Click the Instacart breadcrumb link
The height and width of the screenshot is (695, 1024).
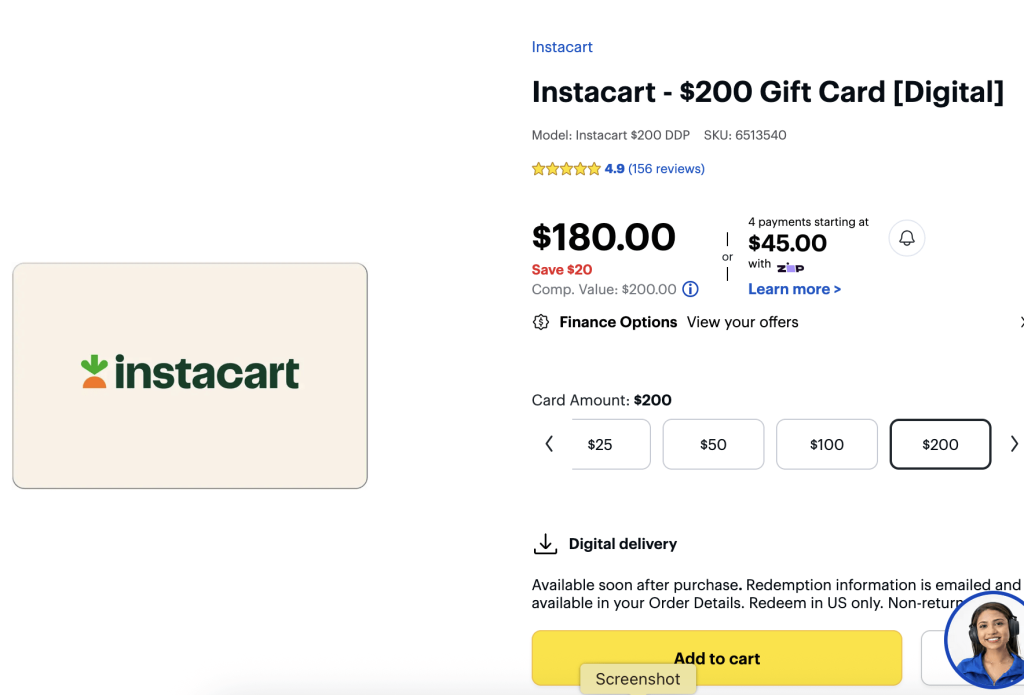pos(561,47)
